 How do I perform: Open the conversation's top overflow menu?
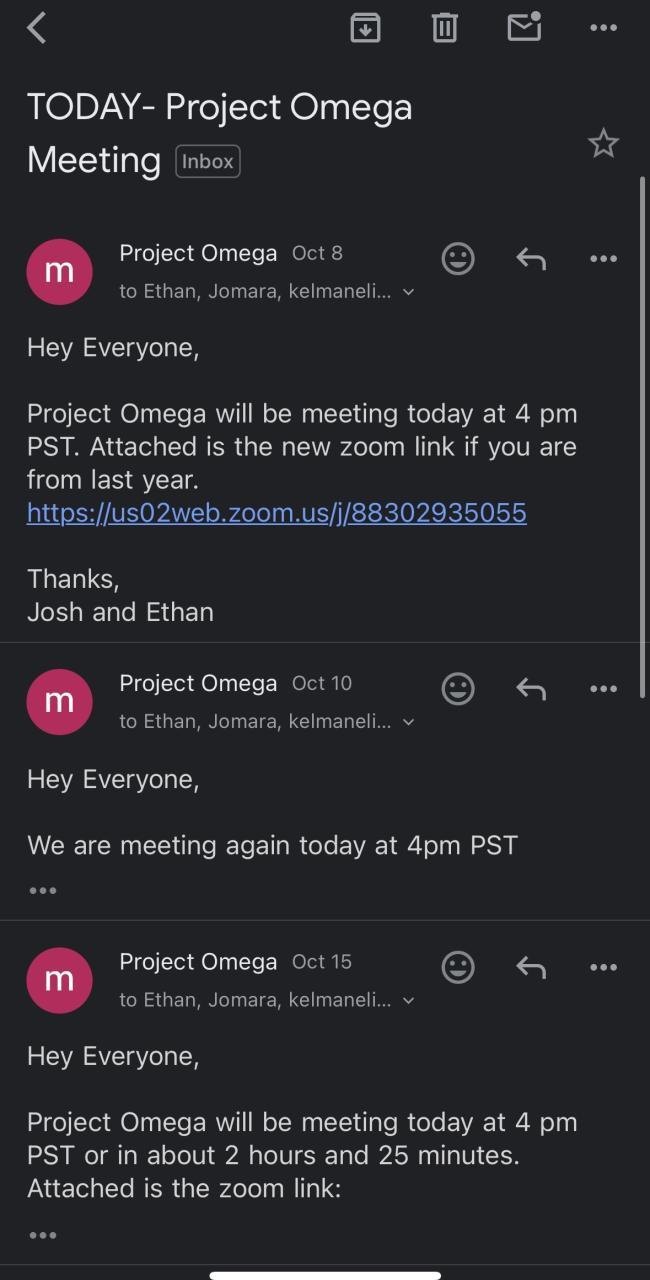point(604,28)
